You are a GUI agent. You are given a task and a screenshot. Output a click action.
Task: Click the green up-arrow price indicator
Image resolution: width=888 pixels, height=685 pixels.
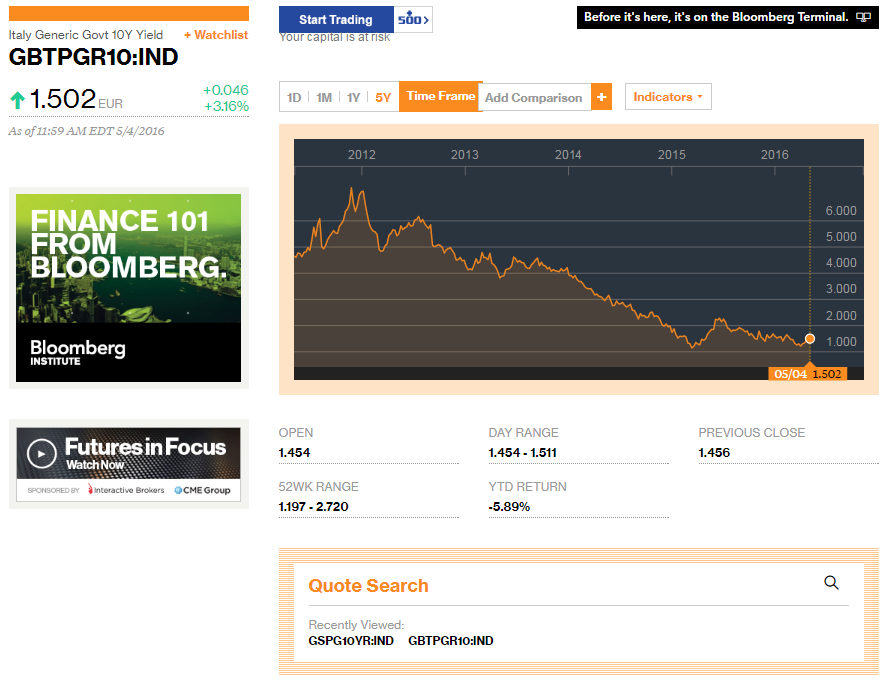[18, 100]
